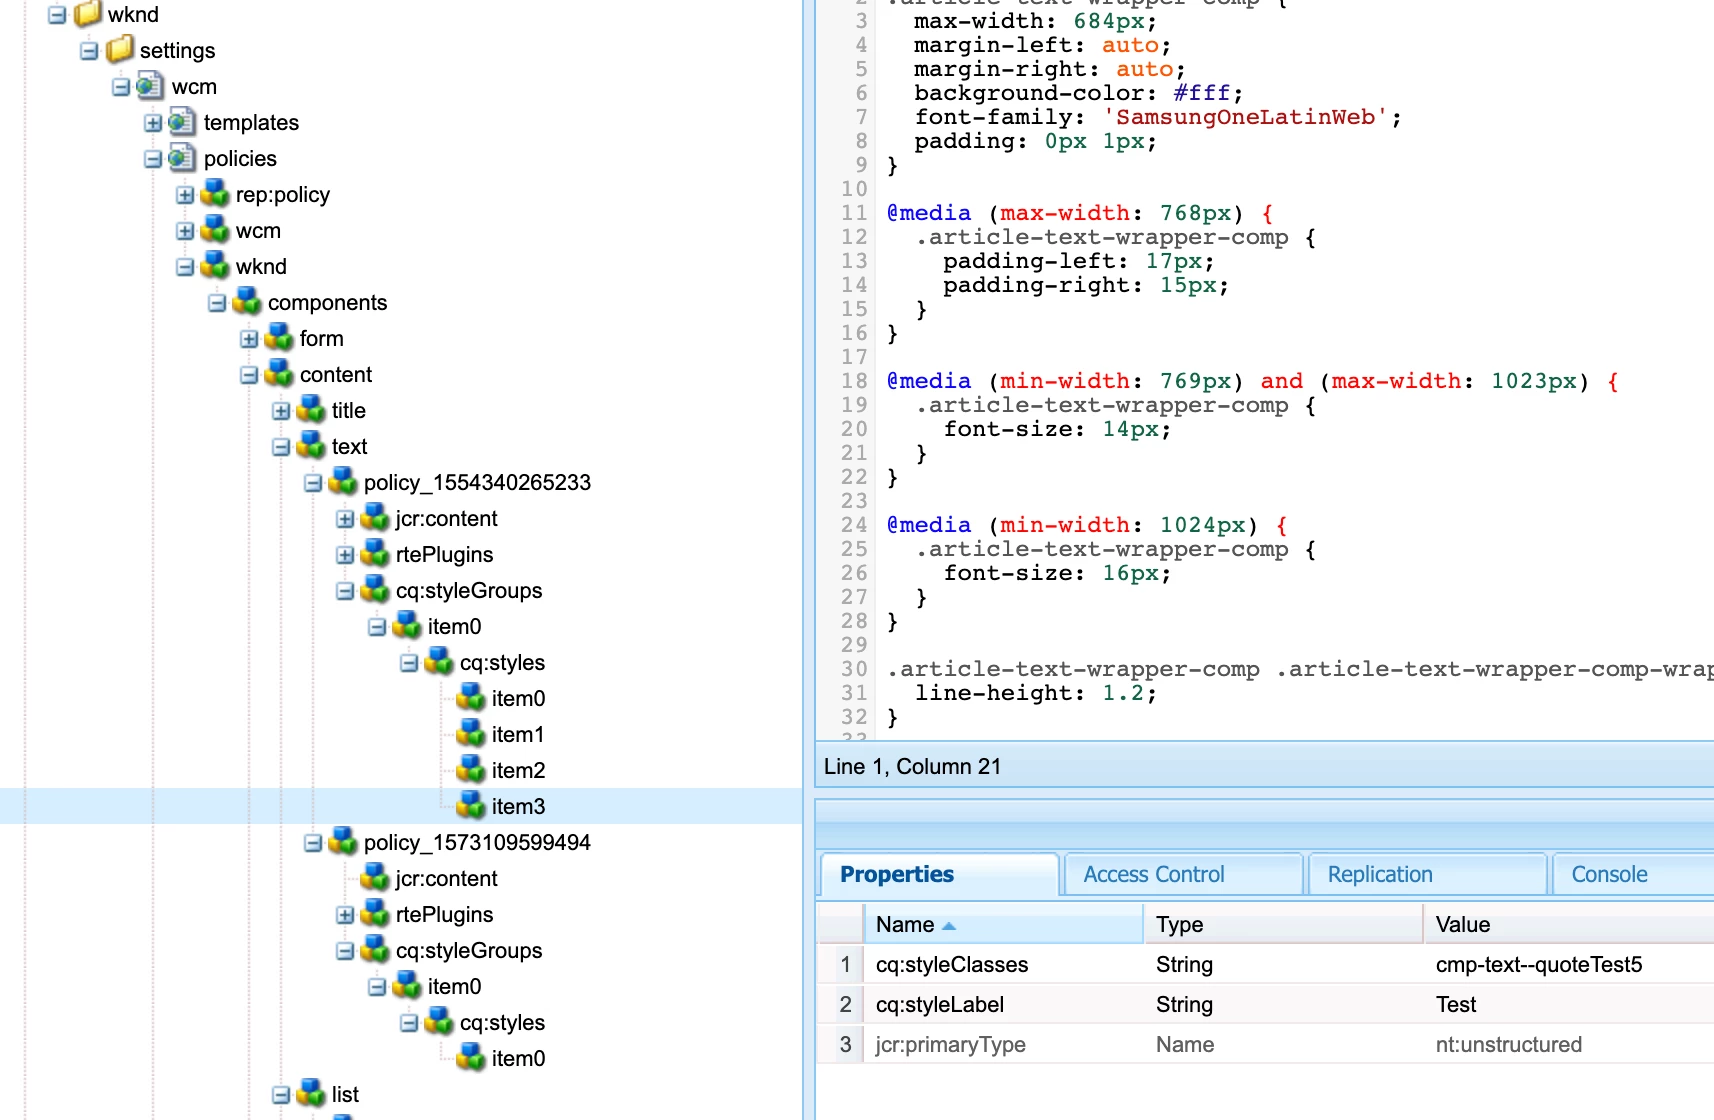Click the content node icon
Viewport: 1714px width, 1120px height.
pyautogui.click(x=278, y=374)
